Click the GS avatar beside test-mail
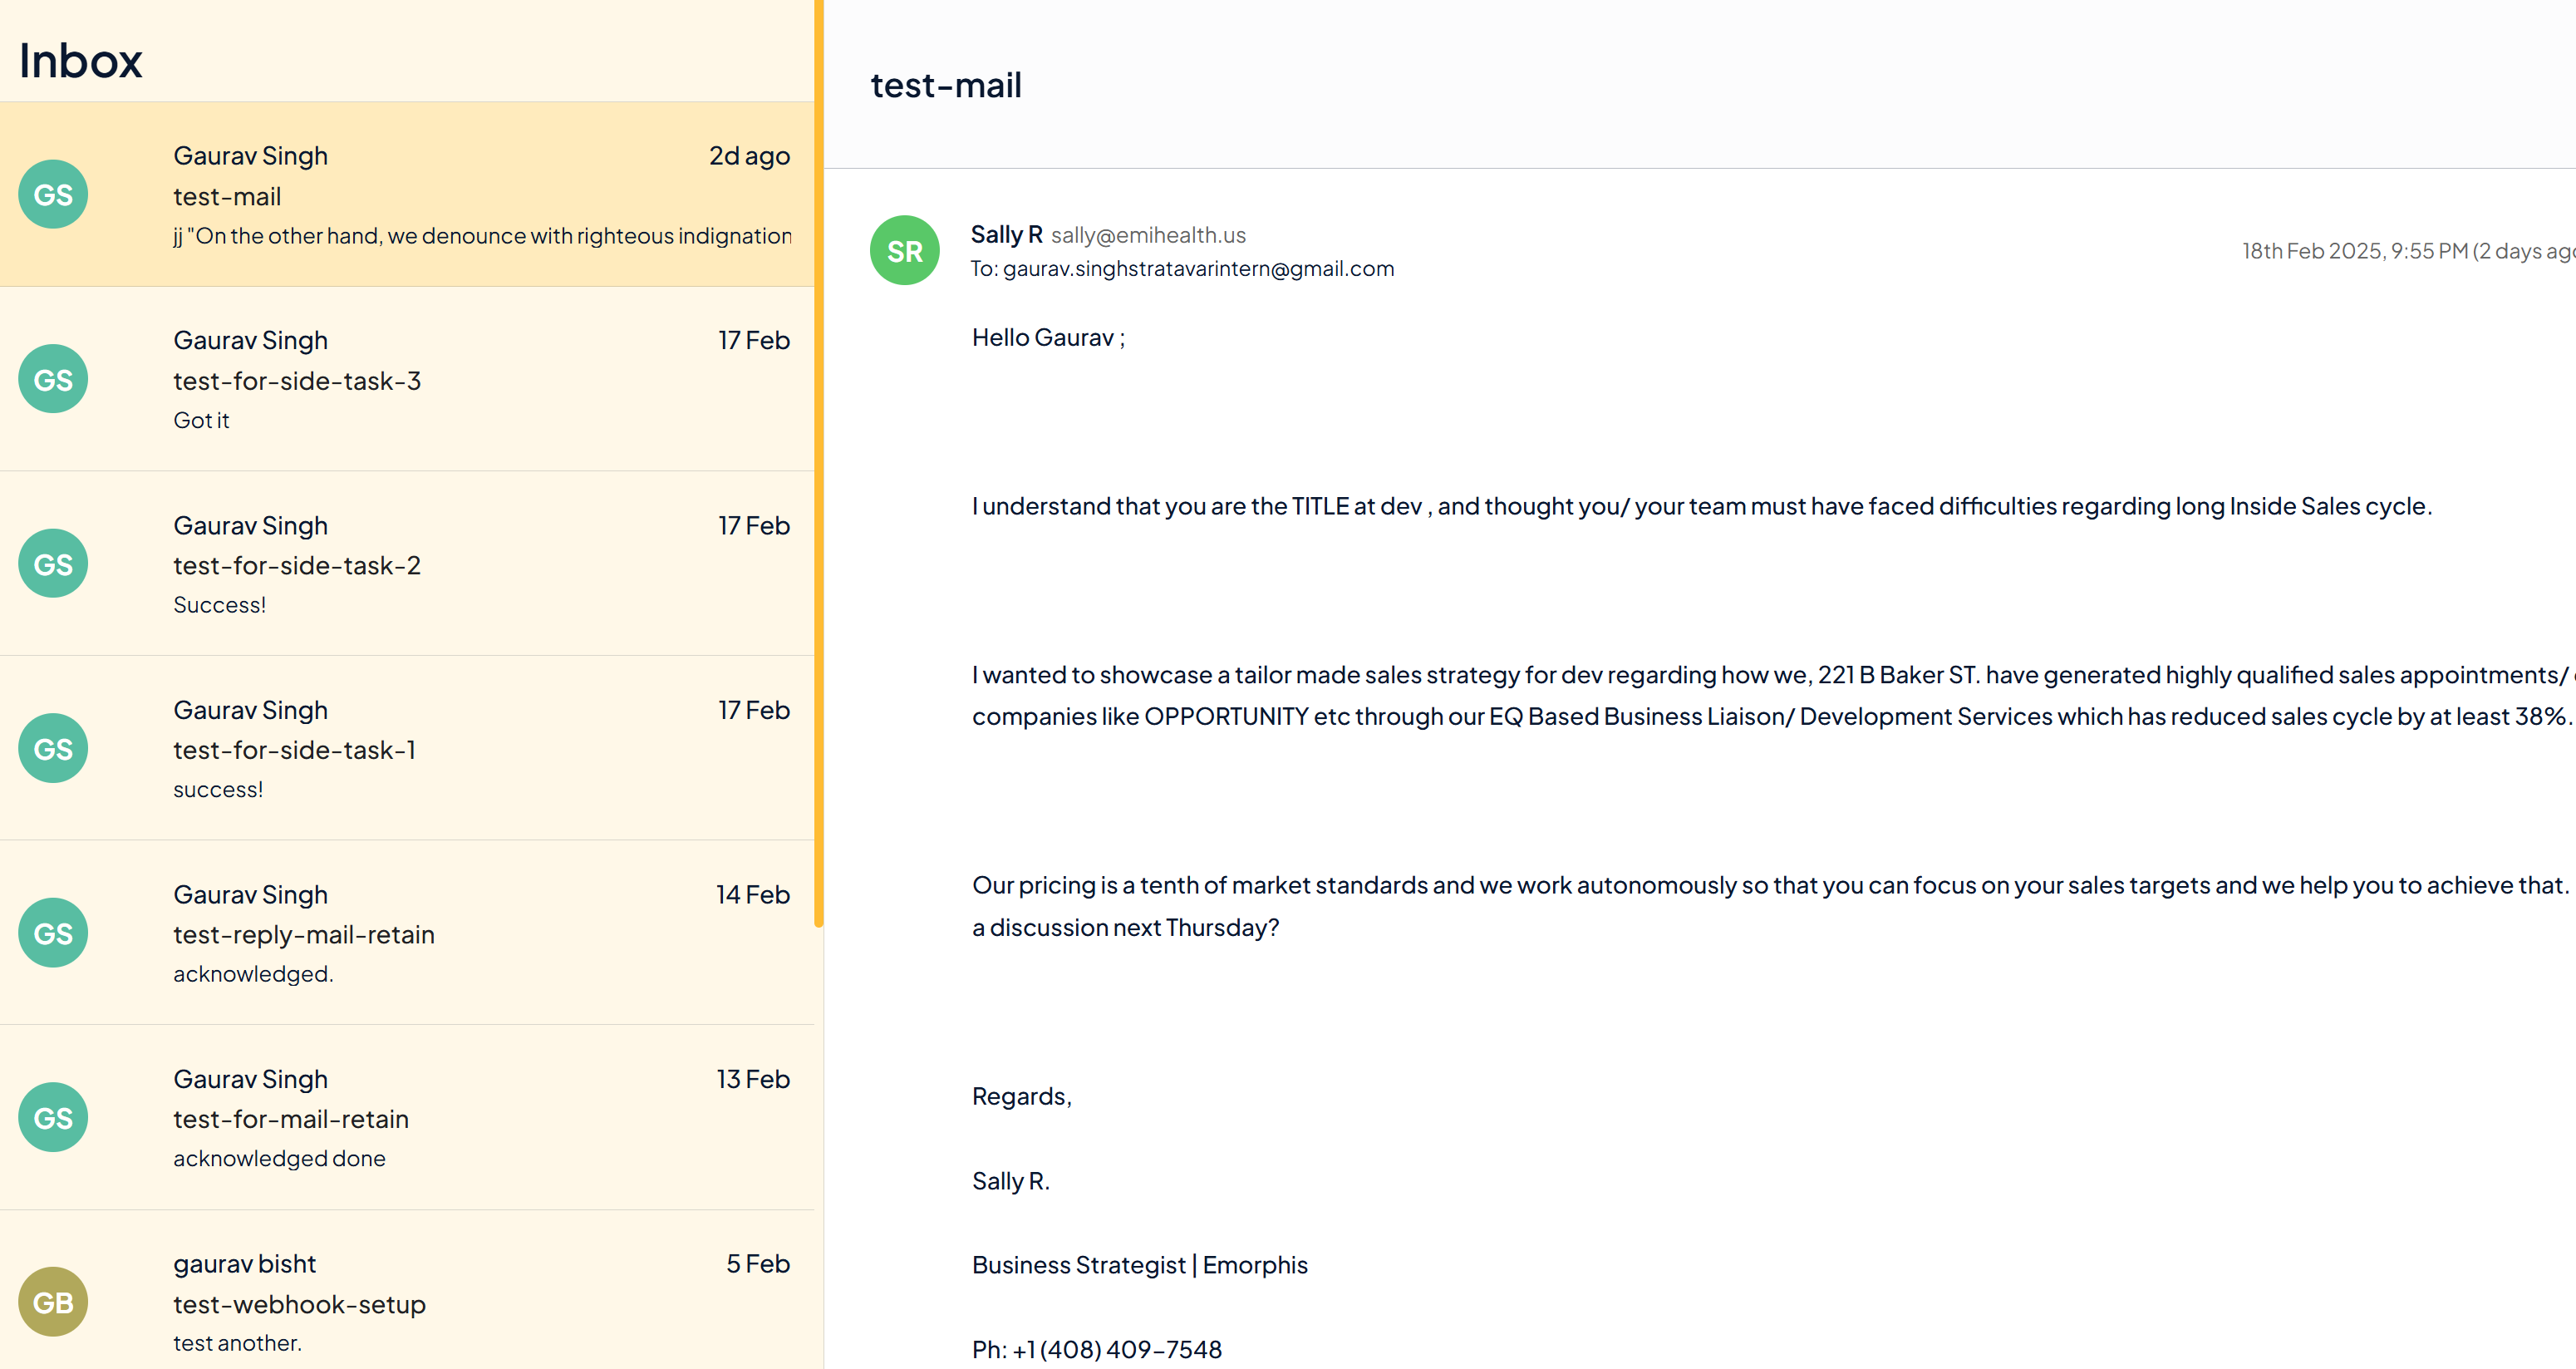 pos(53,194)
